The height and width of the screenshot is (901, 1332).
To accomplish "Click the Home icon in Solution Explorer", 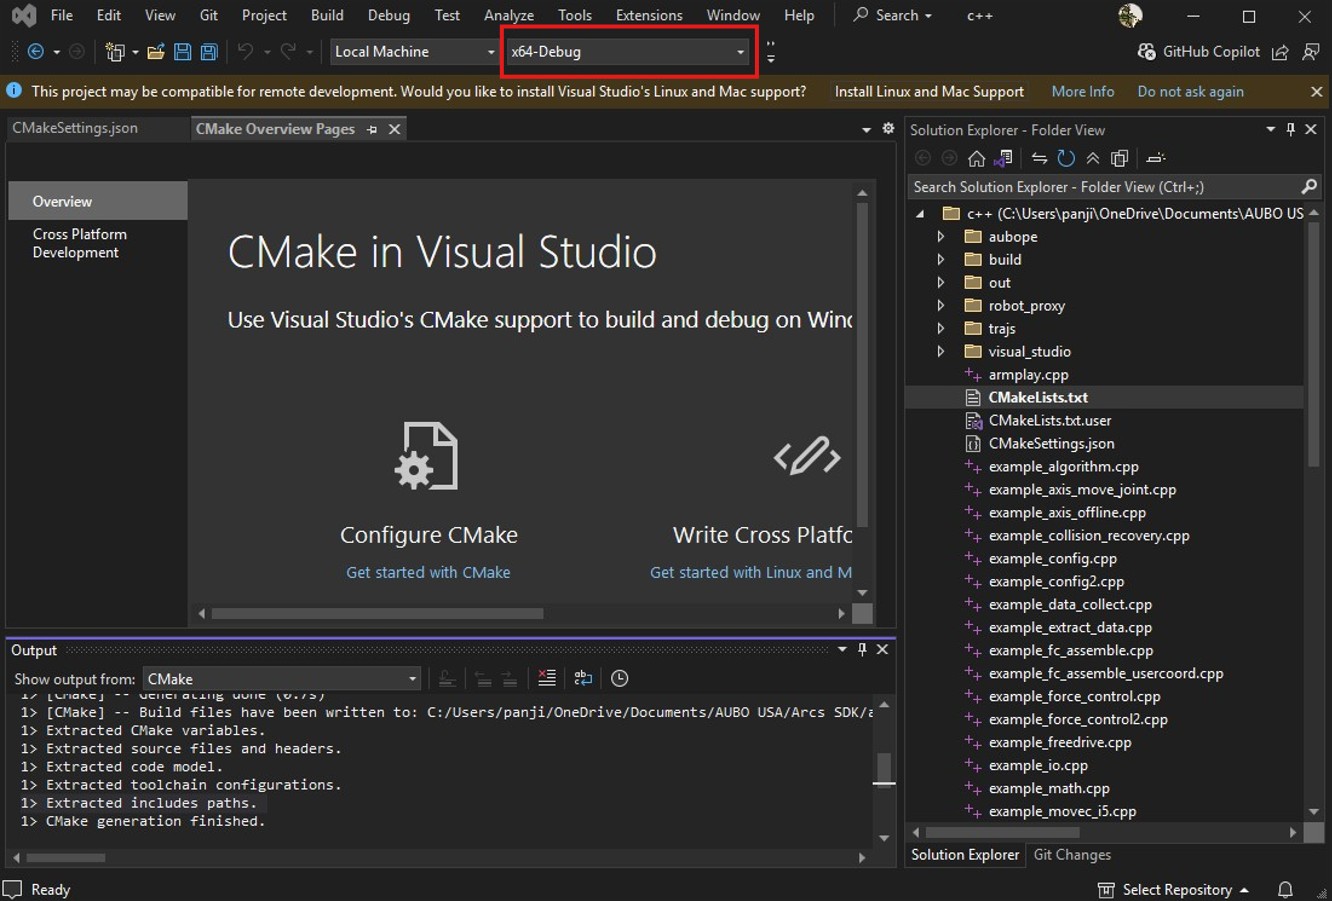I will point(977,158).
